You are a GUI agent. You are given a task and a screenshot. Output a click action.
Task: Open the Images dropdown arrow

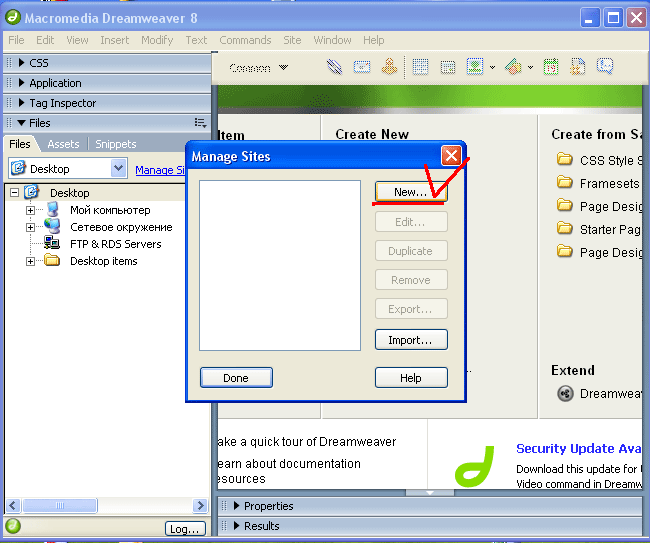pyautogui.click(x=492, y=67)
